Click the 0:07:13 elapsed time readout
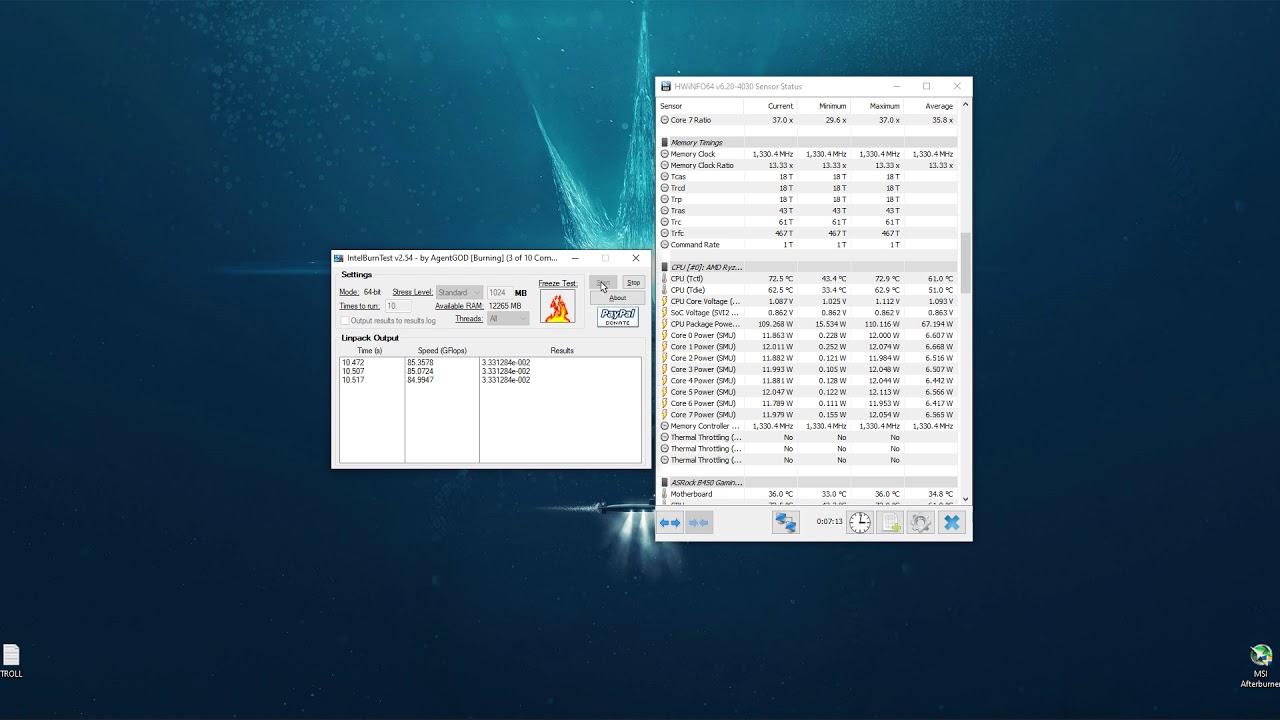Viewport: 1280px width, 720px height. click(829, 522)
